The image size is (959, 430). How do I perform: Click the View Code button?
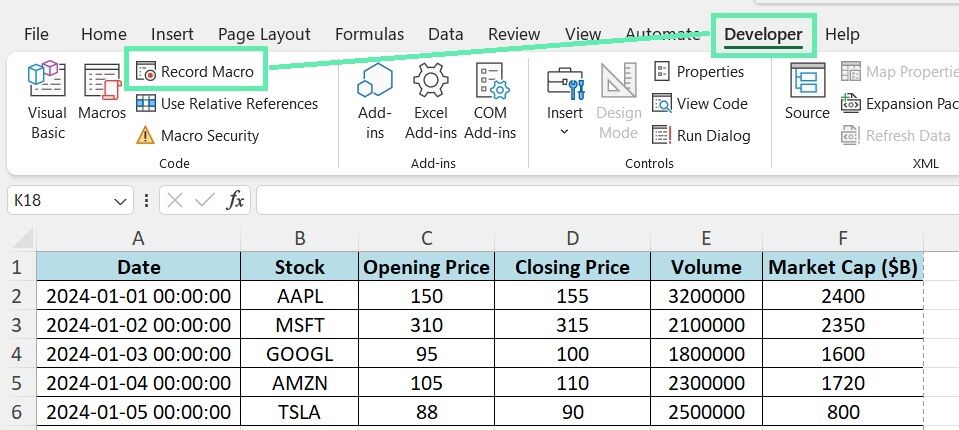(700, 104)
